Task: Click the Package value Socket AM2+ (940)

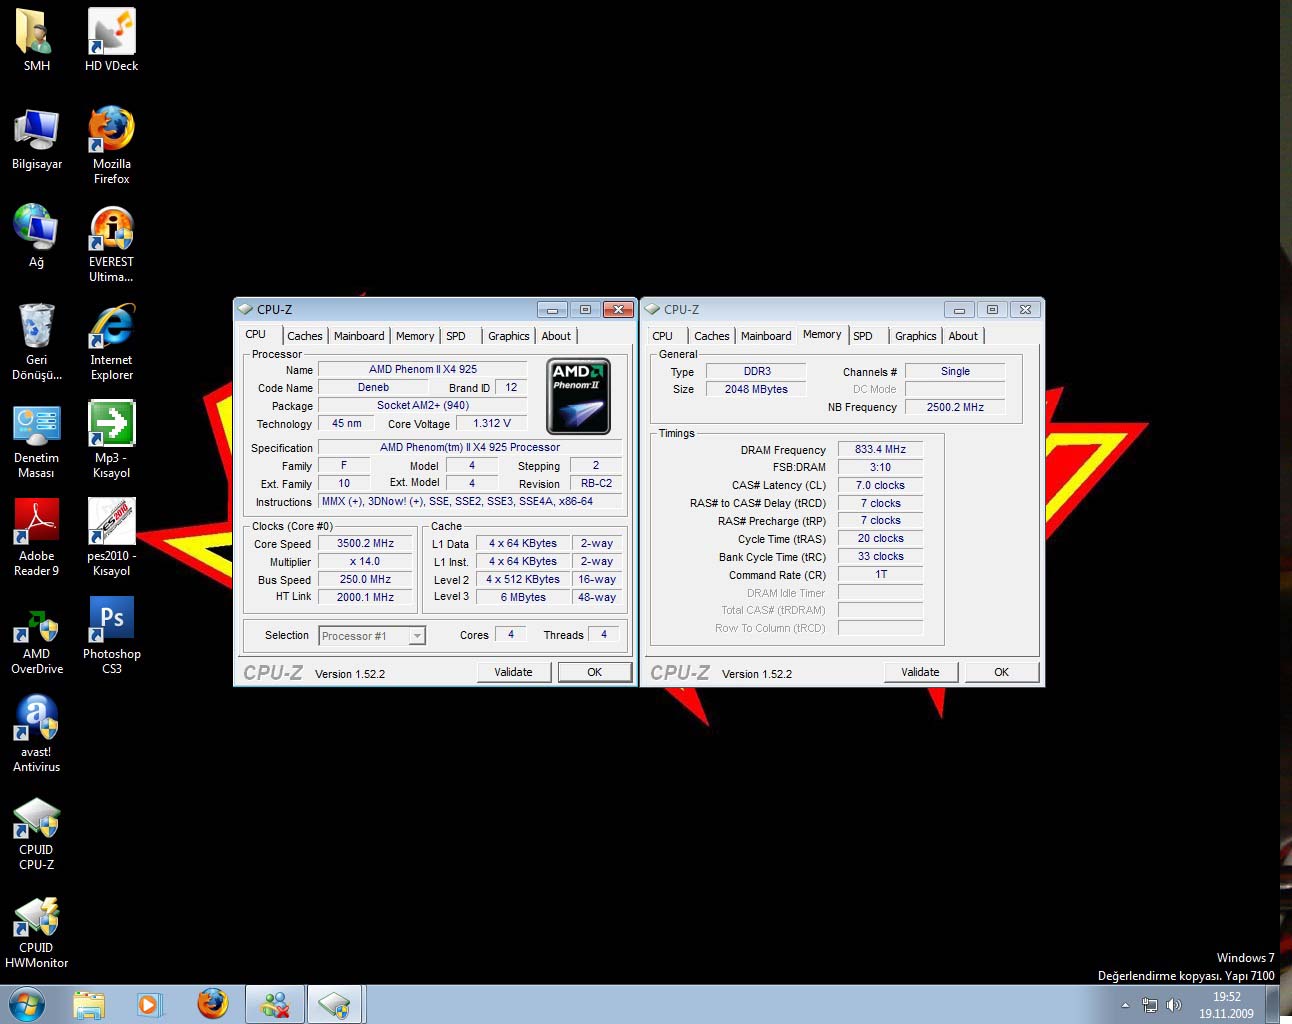Action: pos(422,406)
